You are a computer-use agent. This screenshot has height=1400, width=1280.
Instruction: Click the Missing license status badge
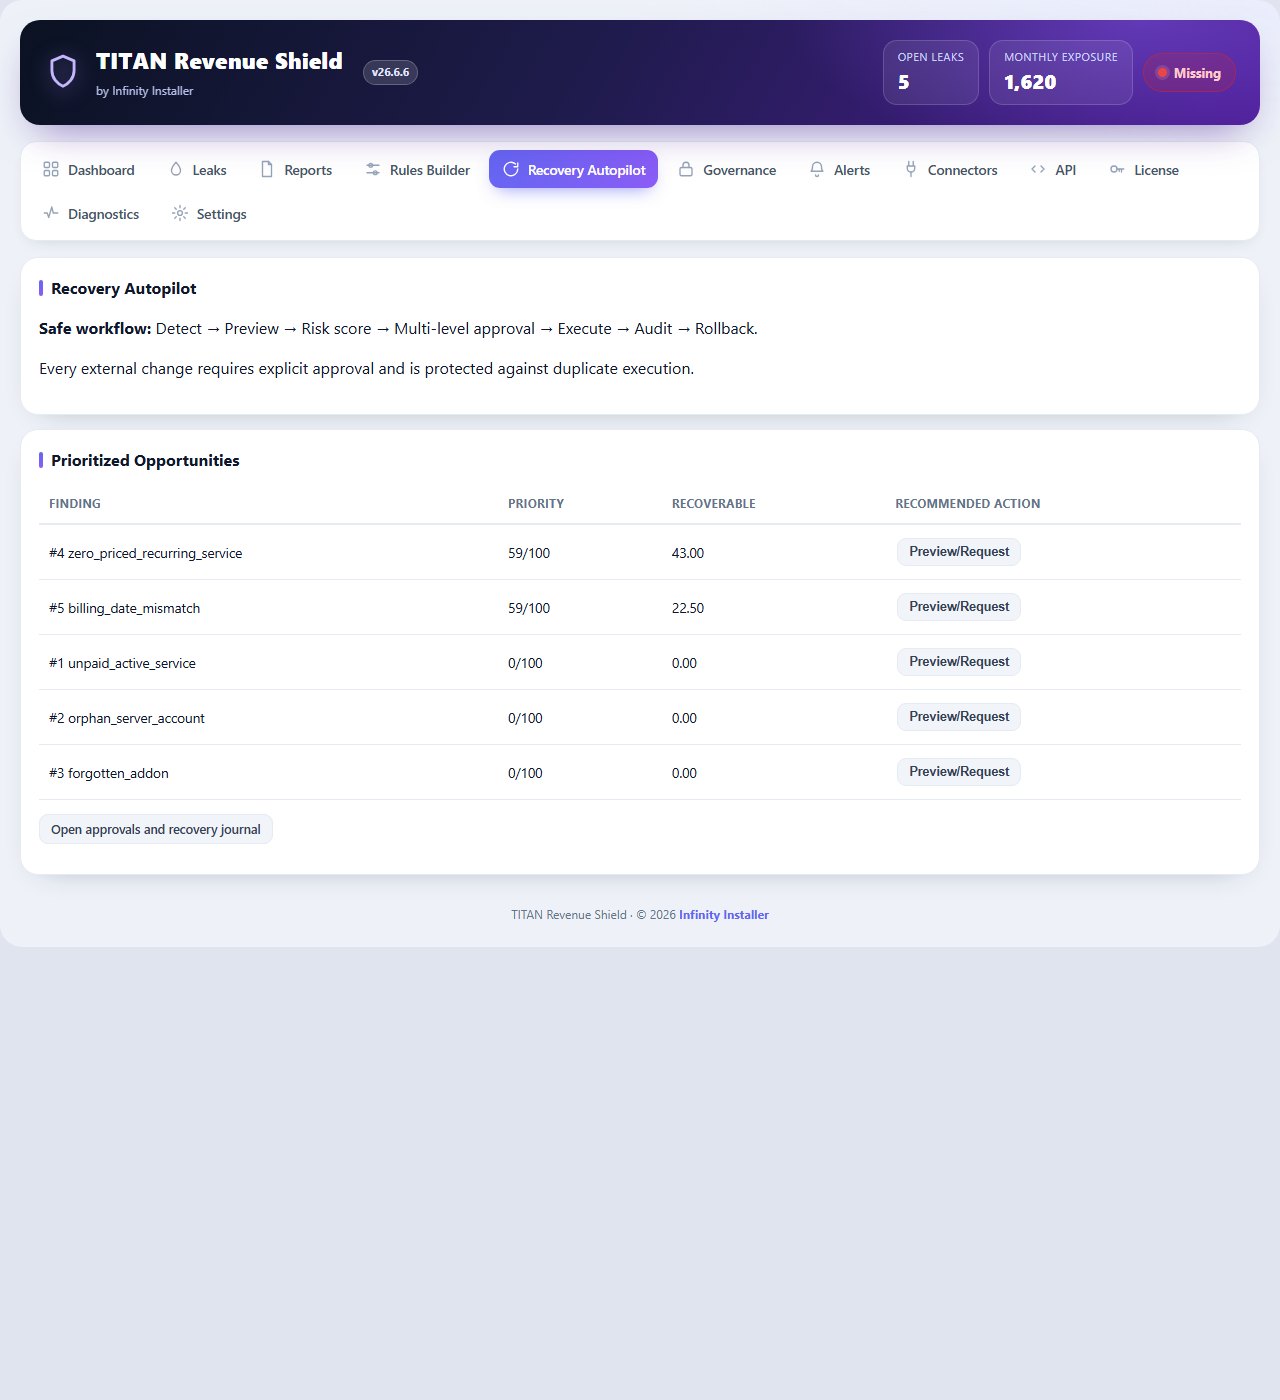coord(1189,72)
